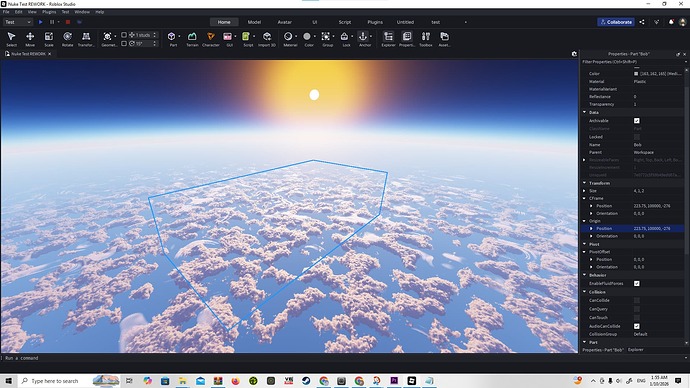Collapse the Behavior section
This screenshot has width=690, height=388.
pos(585,275)
